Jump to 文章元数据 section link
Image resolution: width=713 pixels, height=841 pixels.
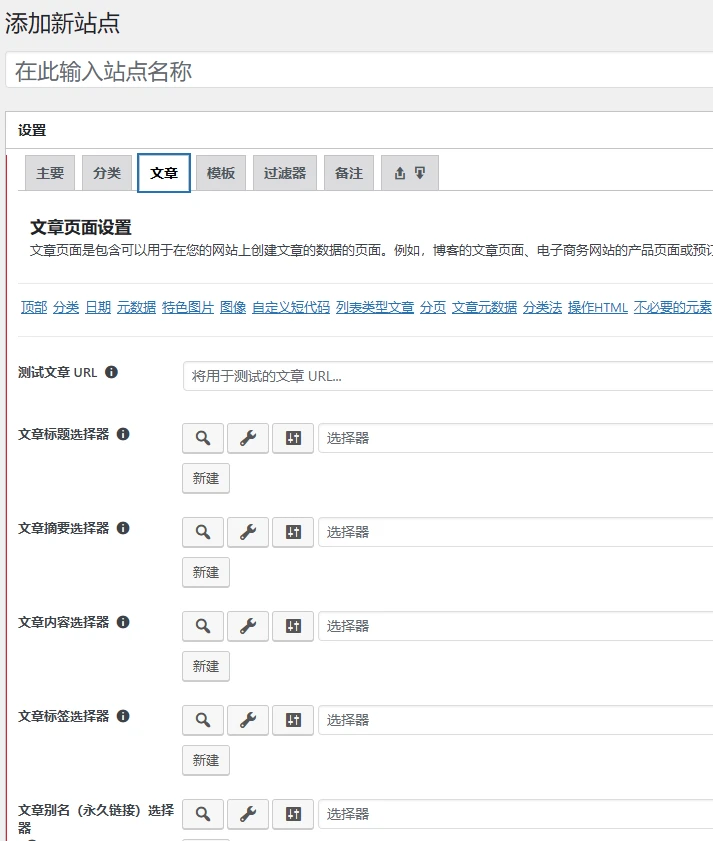pos(484,307)
